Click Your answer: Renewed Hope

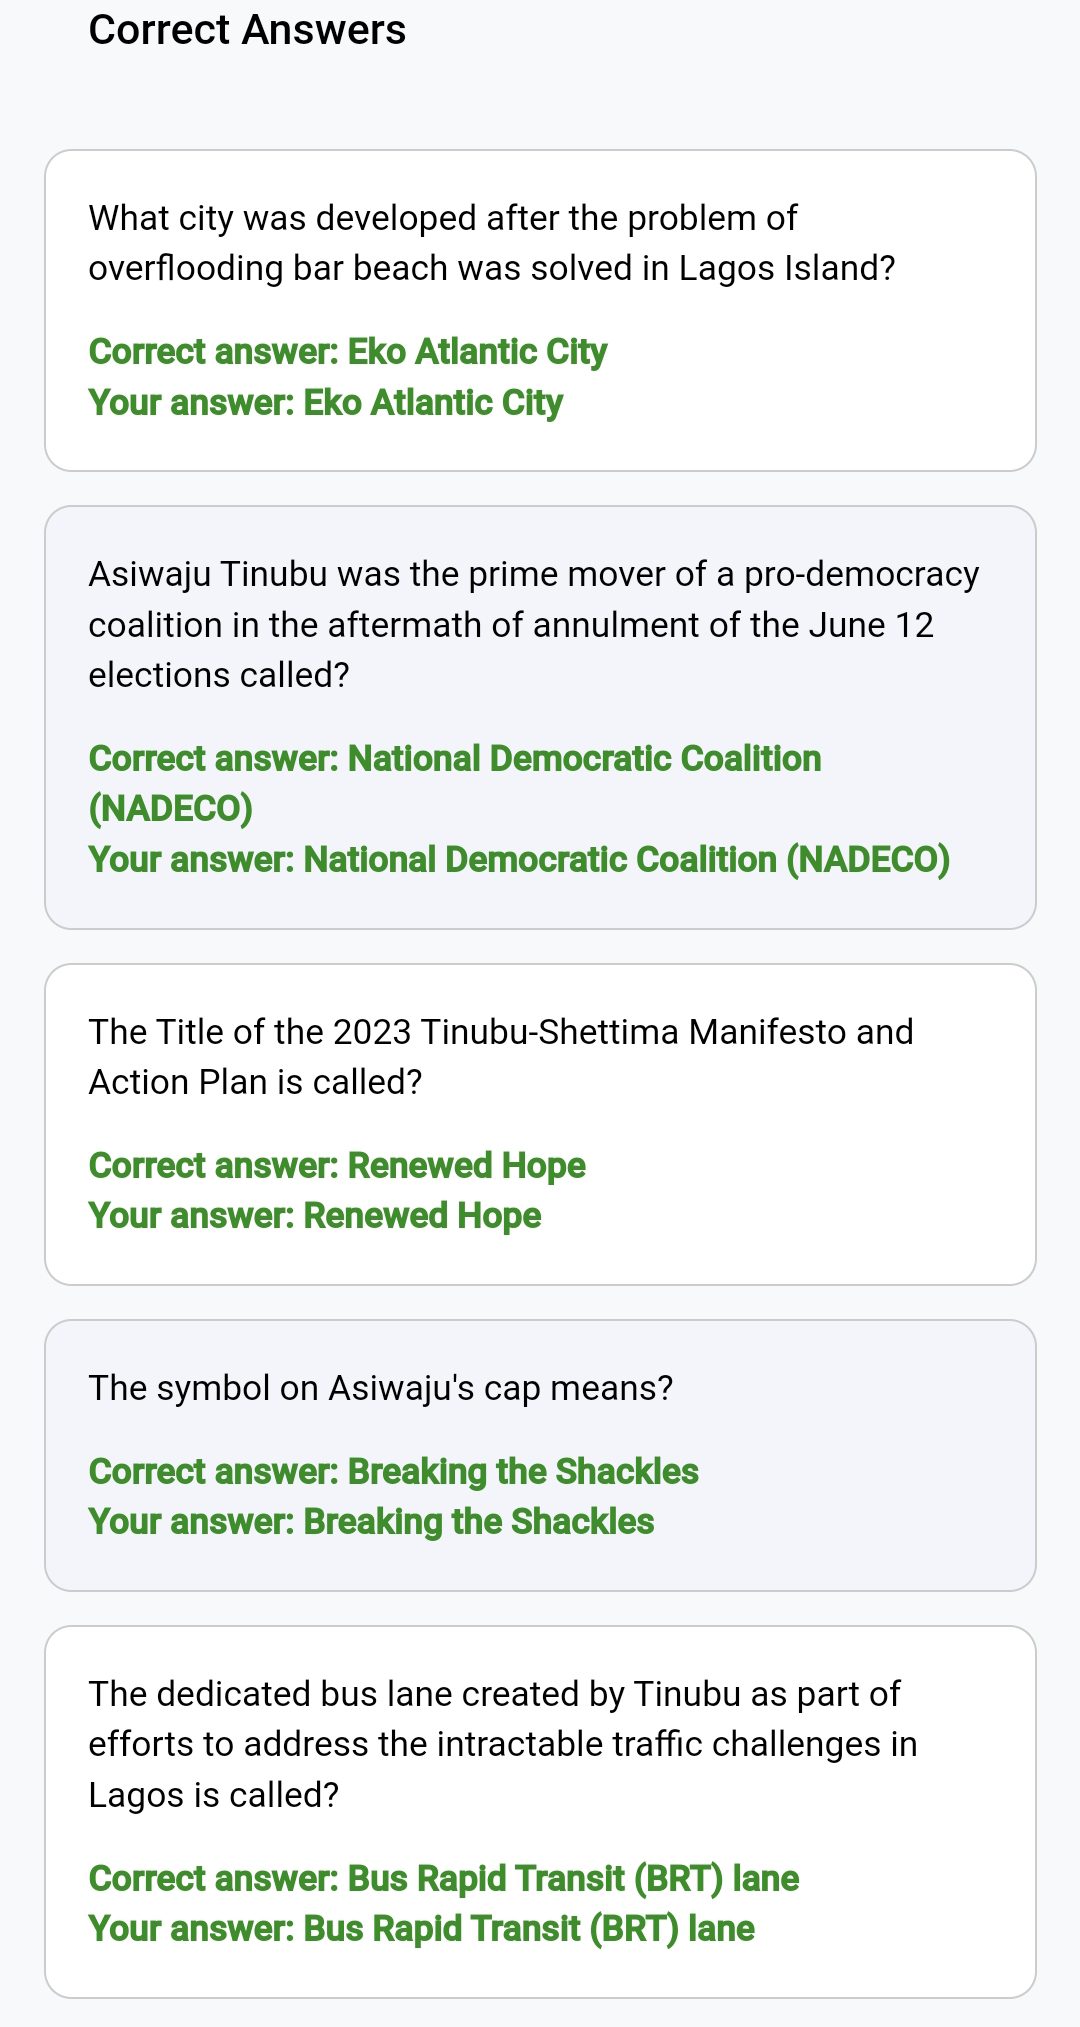[315, 1216]
